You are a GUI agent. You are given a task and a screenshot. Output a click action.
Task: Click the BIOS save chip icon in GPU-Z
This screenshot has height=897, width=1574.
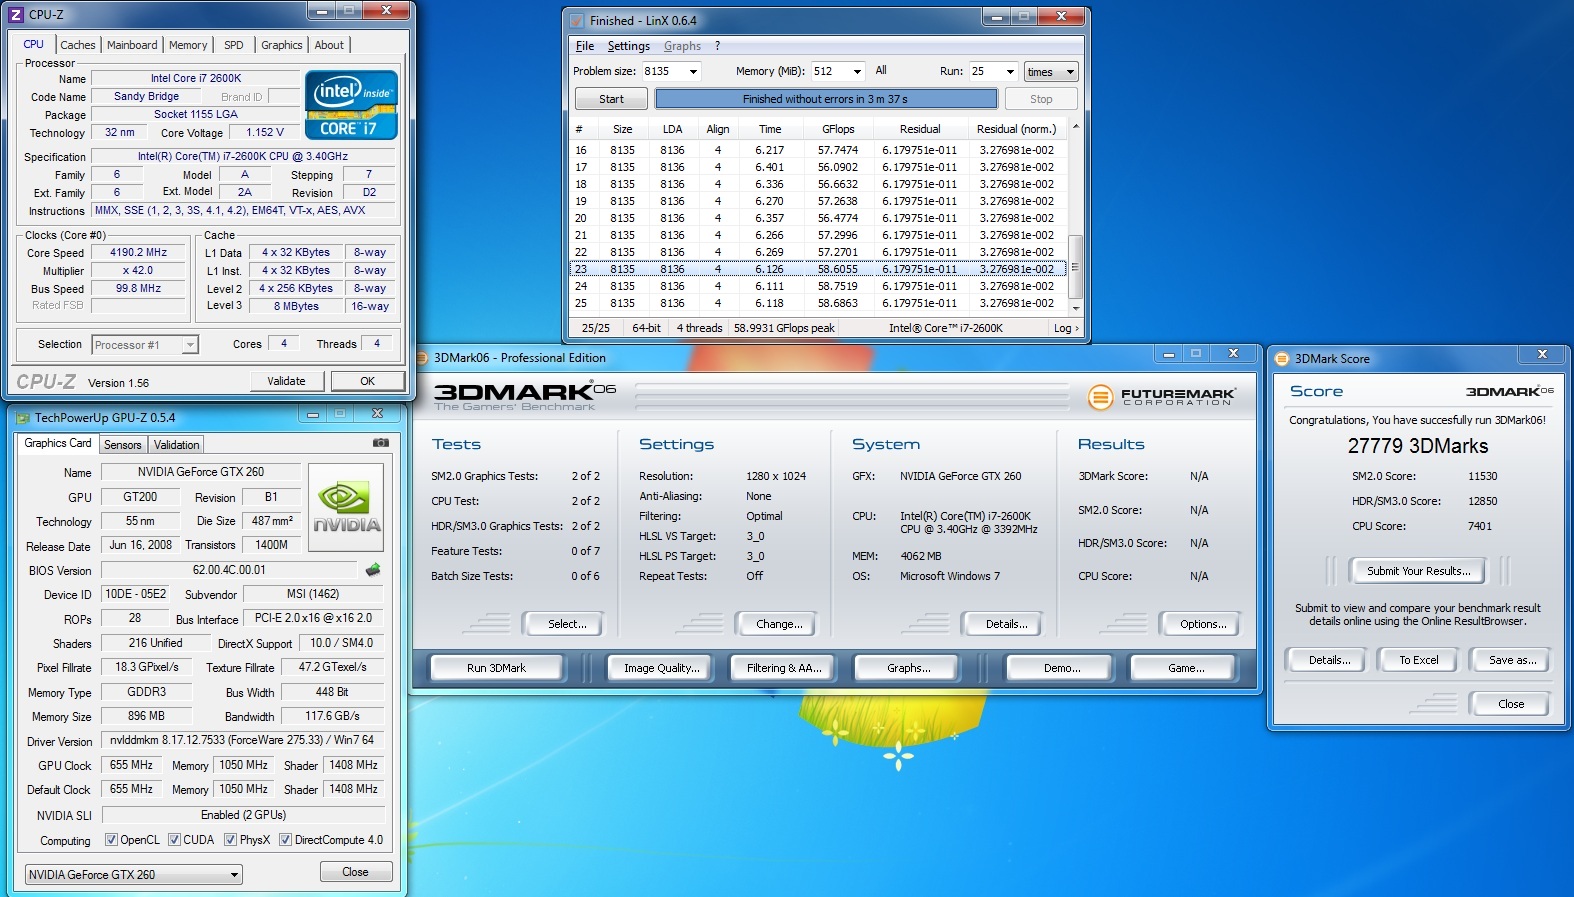(373, 569)
